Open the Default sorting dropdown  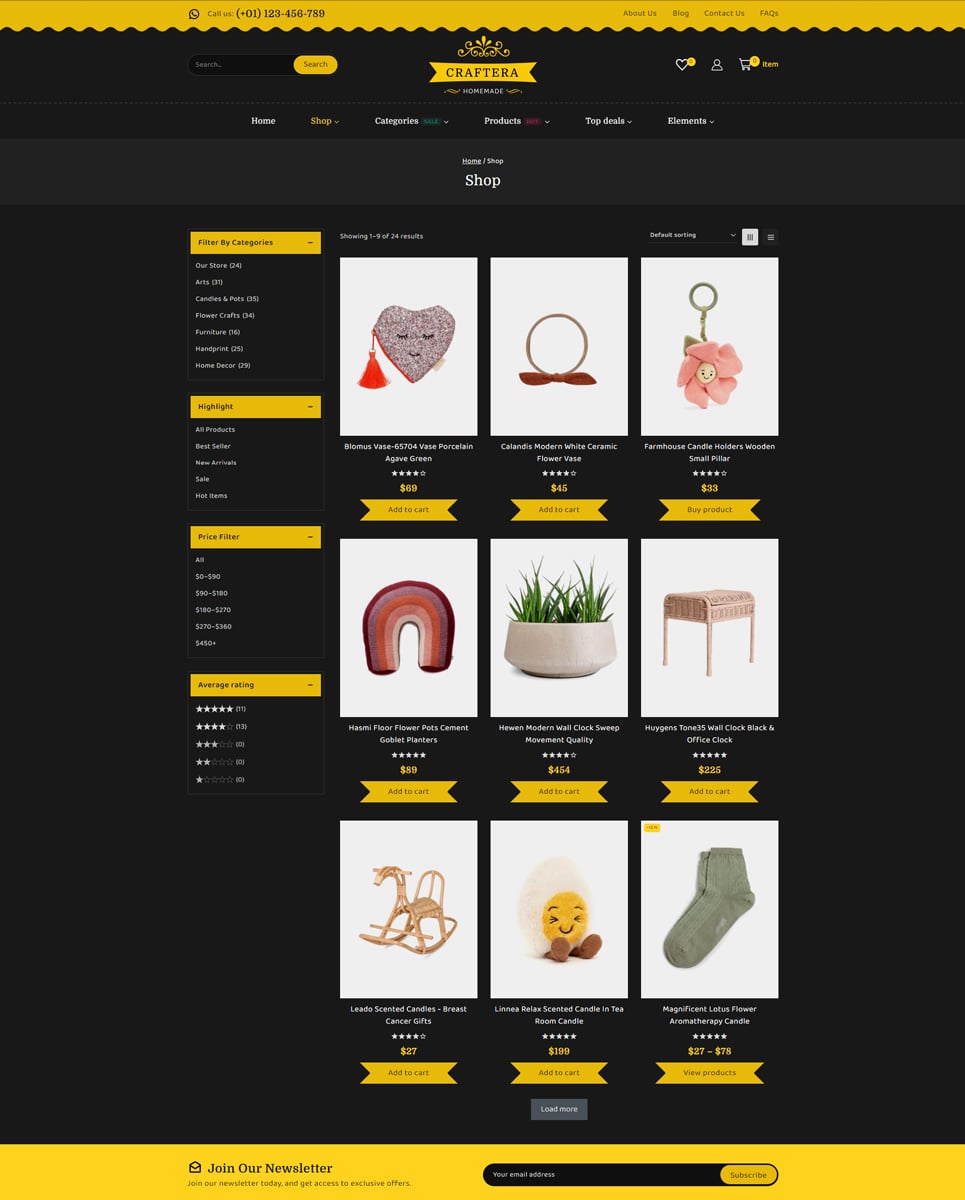pos(691,236)
